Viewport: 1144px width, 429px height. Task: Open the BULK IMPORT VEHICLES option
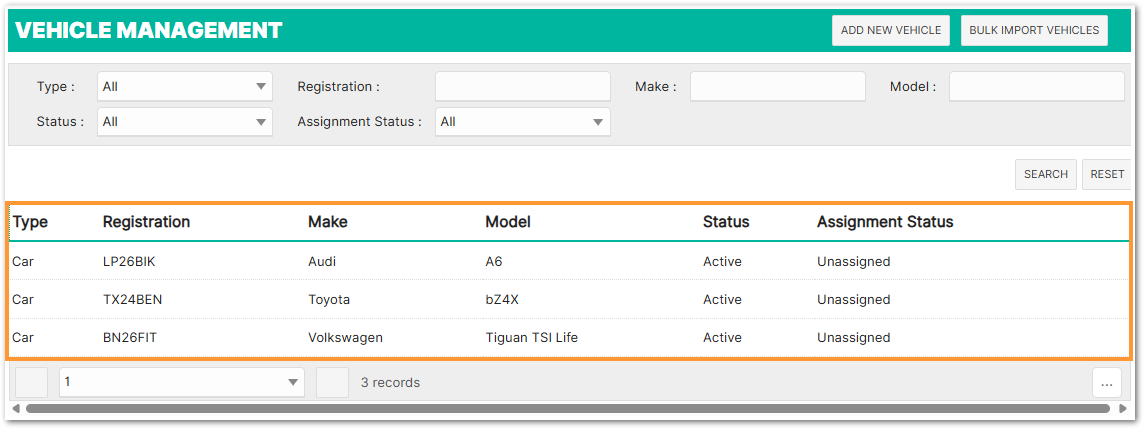(1034, 30)
